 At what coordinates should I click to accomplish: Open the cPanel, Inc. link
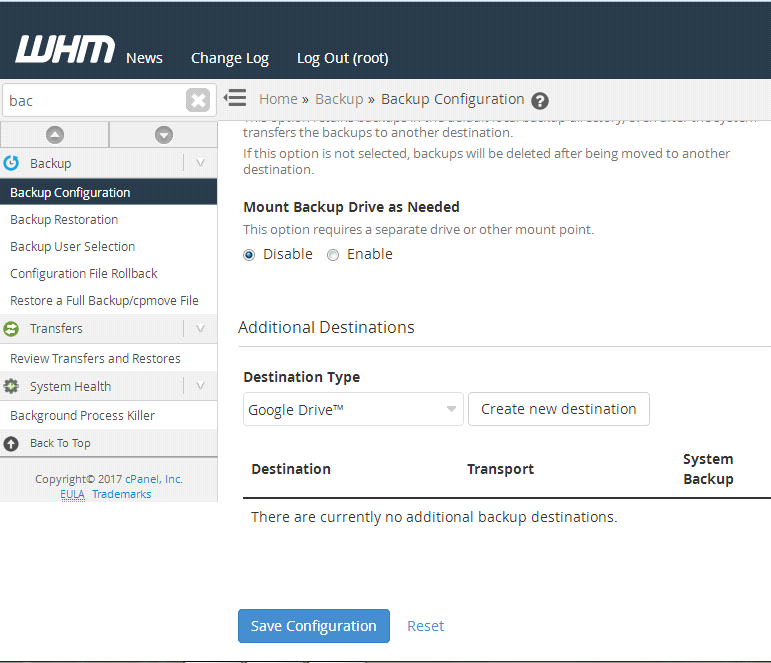coord(154,479)
